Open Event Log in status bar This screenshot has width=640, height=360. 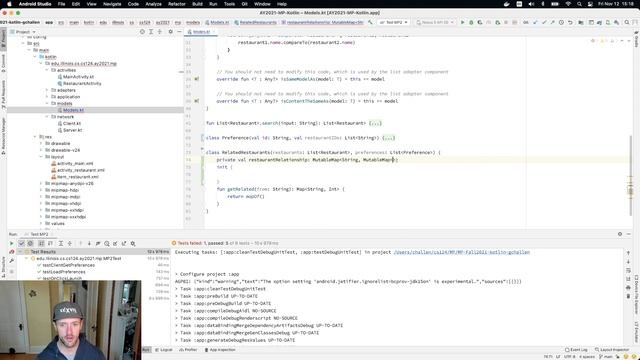[576, 350]
